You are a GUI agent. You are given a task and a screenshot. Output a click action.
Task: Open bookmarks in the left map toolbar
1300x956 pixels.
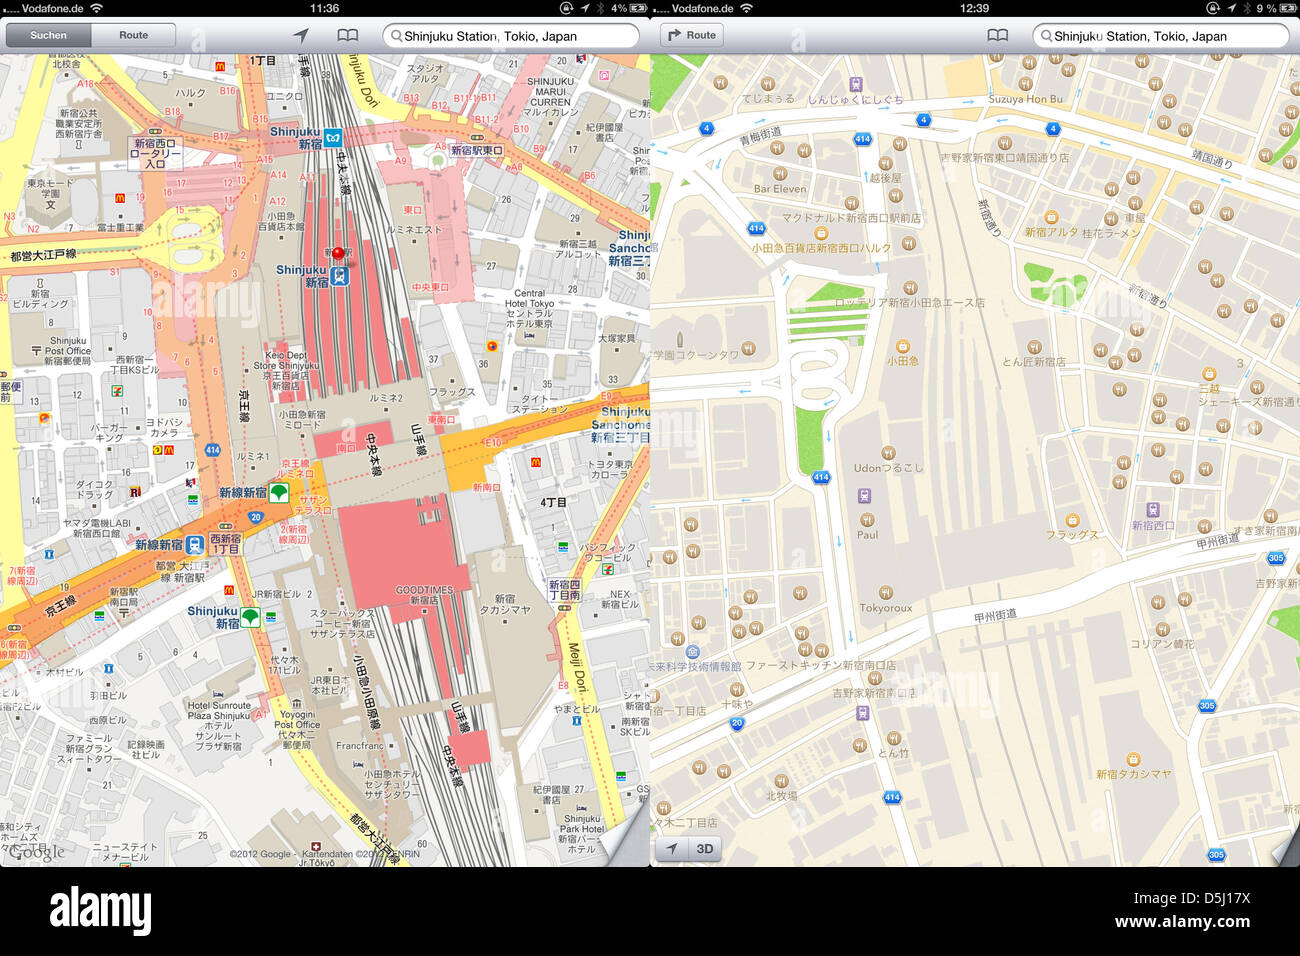click(x=347, y=35)
